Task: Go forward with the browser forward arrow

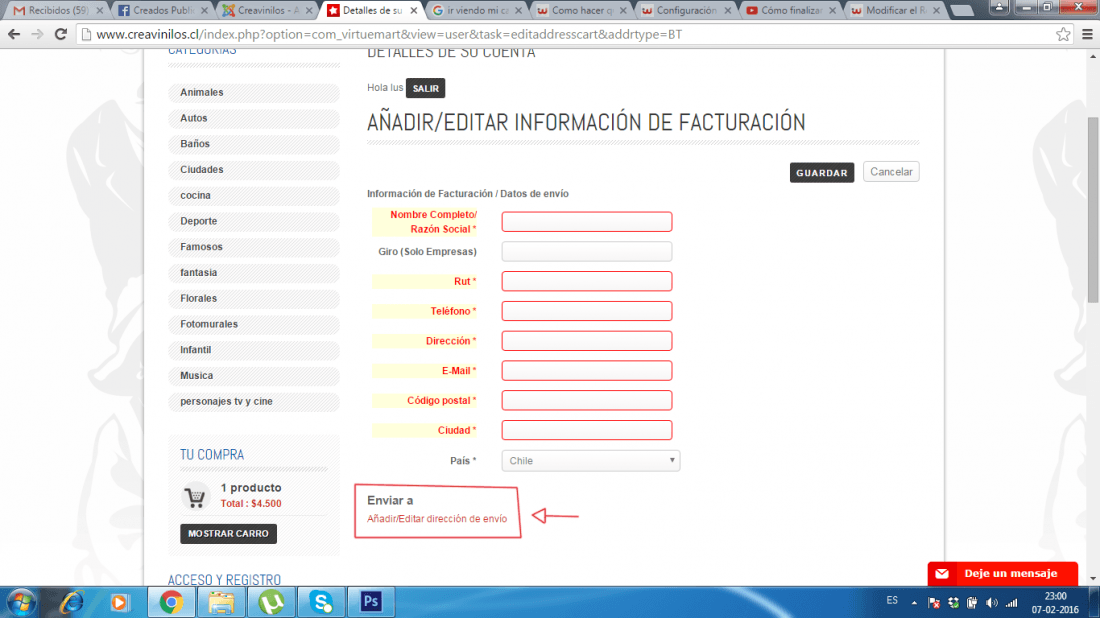Action: [37, 34]
